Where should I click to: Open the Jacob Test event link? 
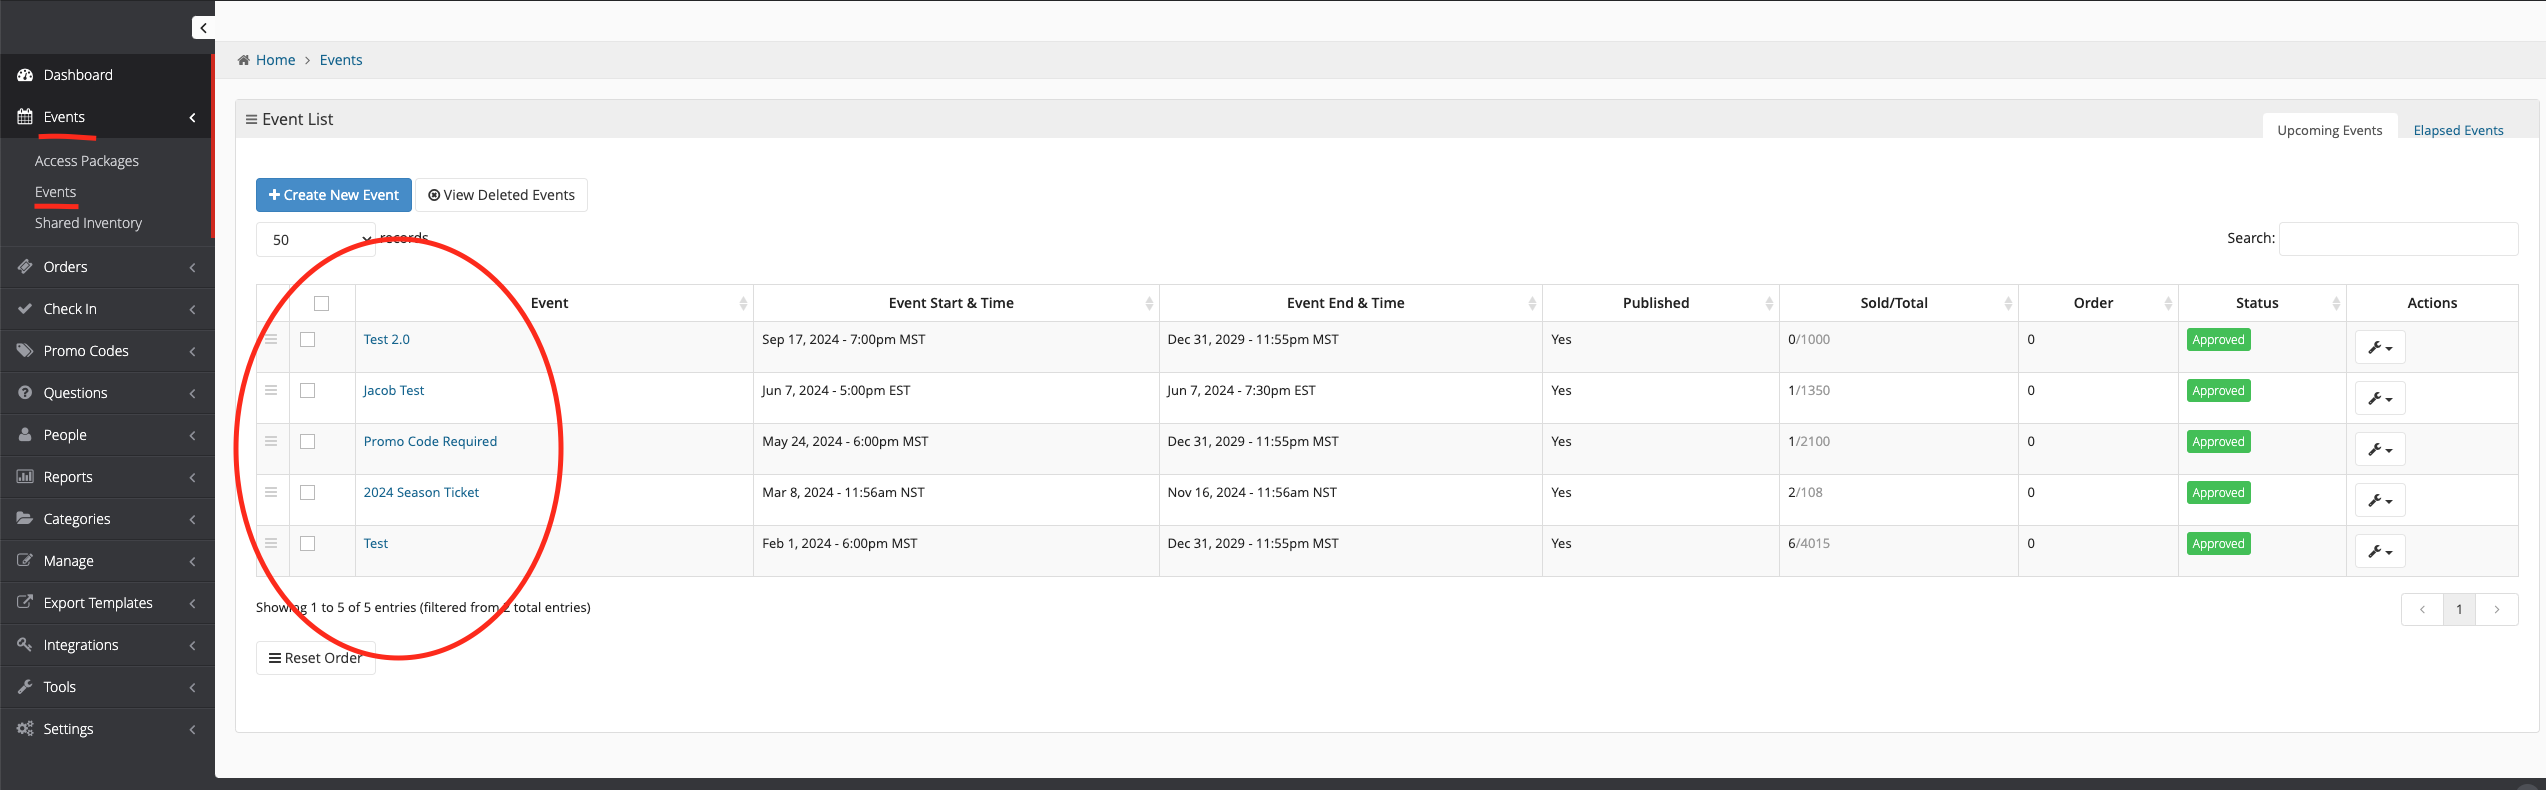394,391
